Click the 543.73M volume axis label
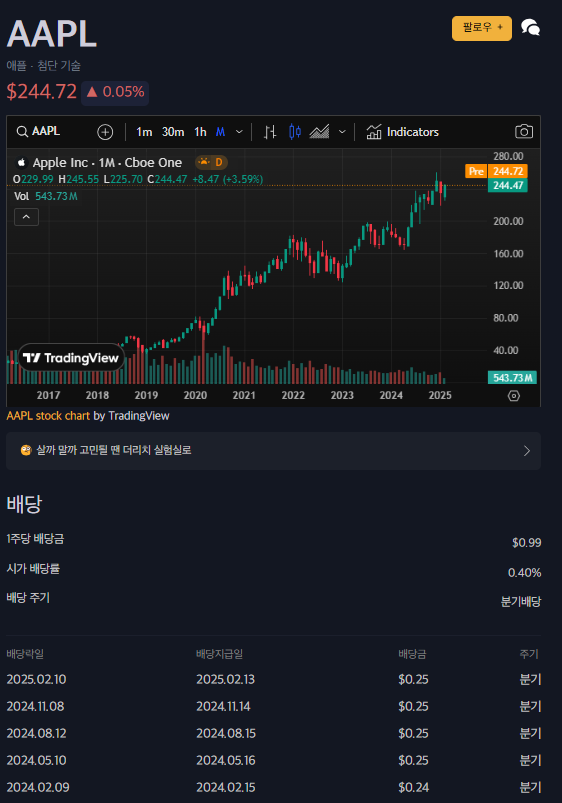Image resolution: width=562 pixels, height=803 pixels. [x=512, y=378]
